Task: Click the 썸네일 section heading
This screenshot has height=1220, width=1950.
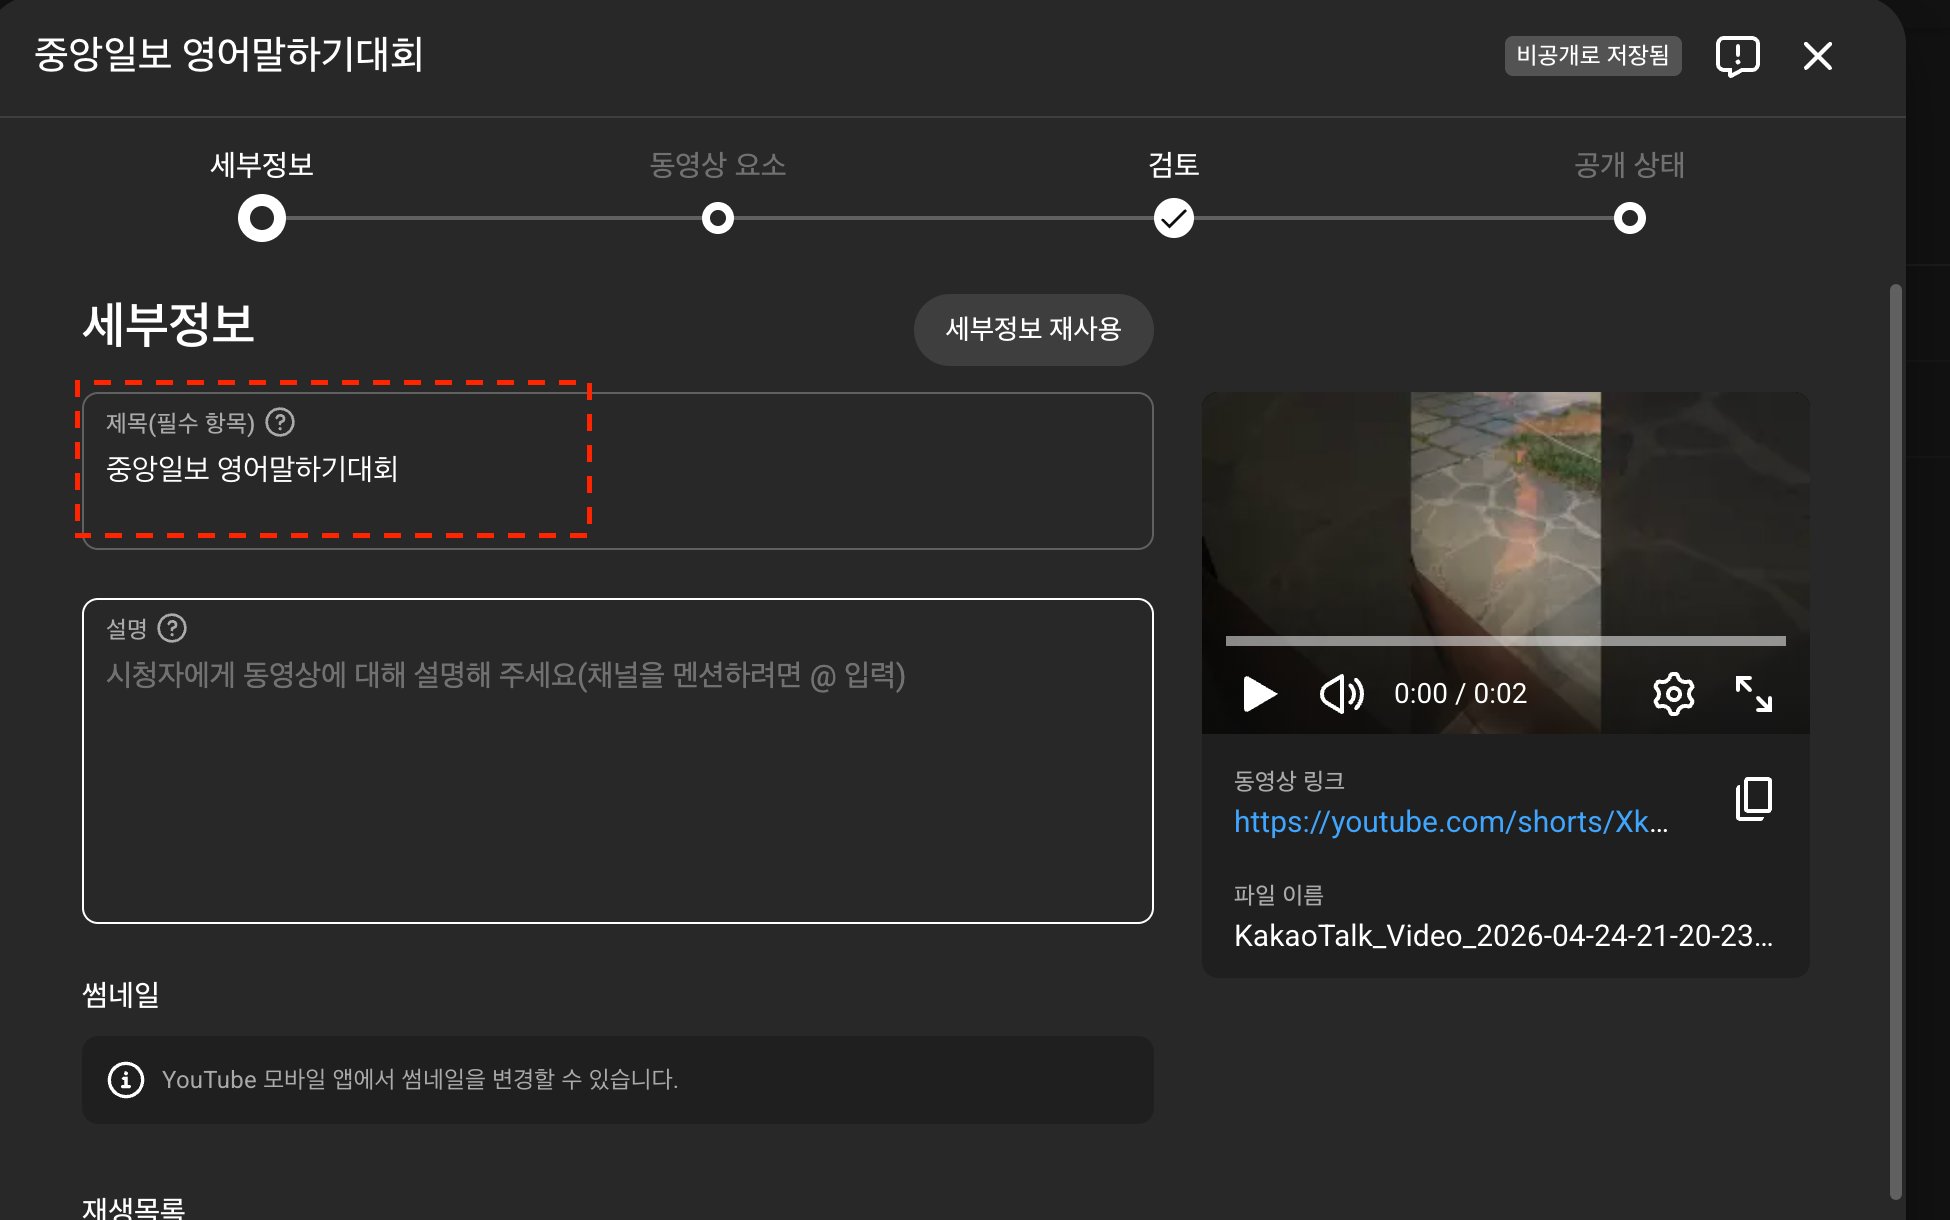Action: click(121, 995)
